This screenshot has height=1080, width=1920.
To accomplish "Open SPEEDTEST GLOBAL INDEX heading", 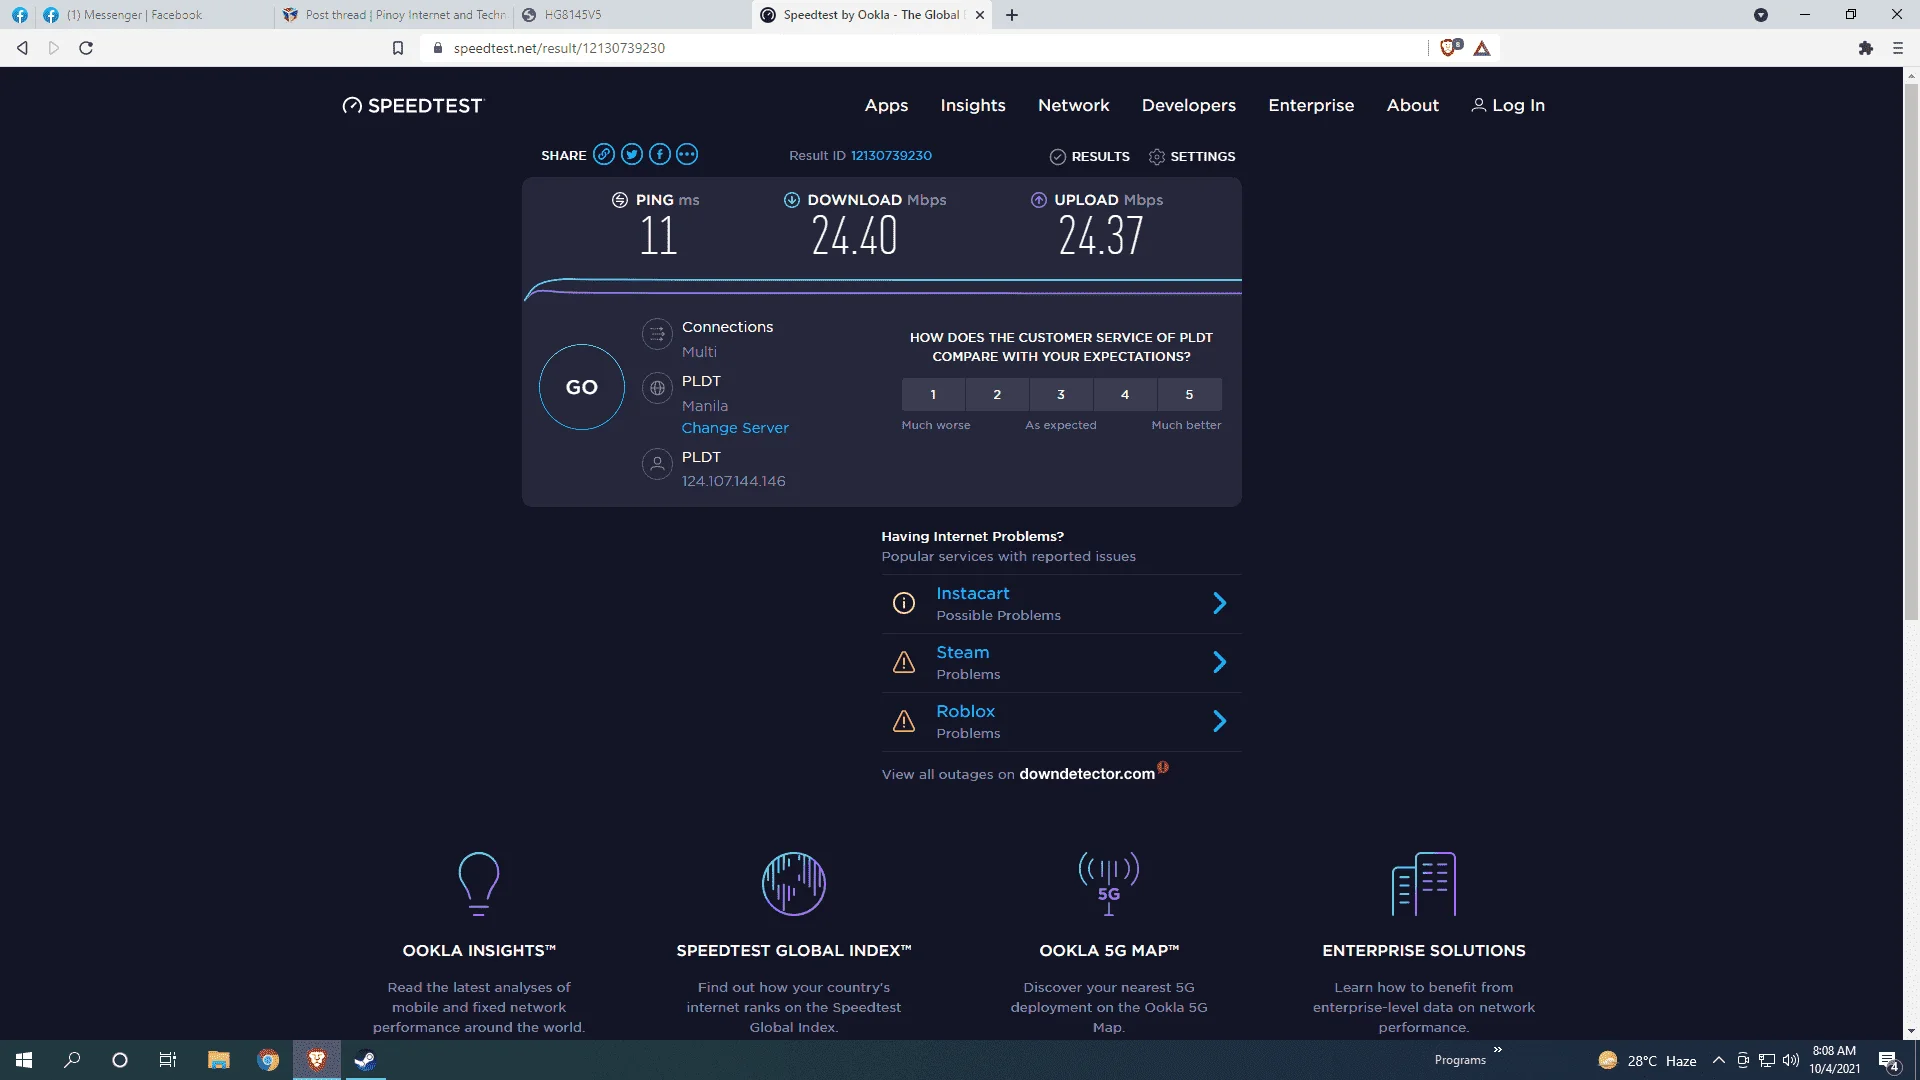I will coord(794,951).
